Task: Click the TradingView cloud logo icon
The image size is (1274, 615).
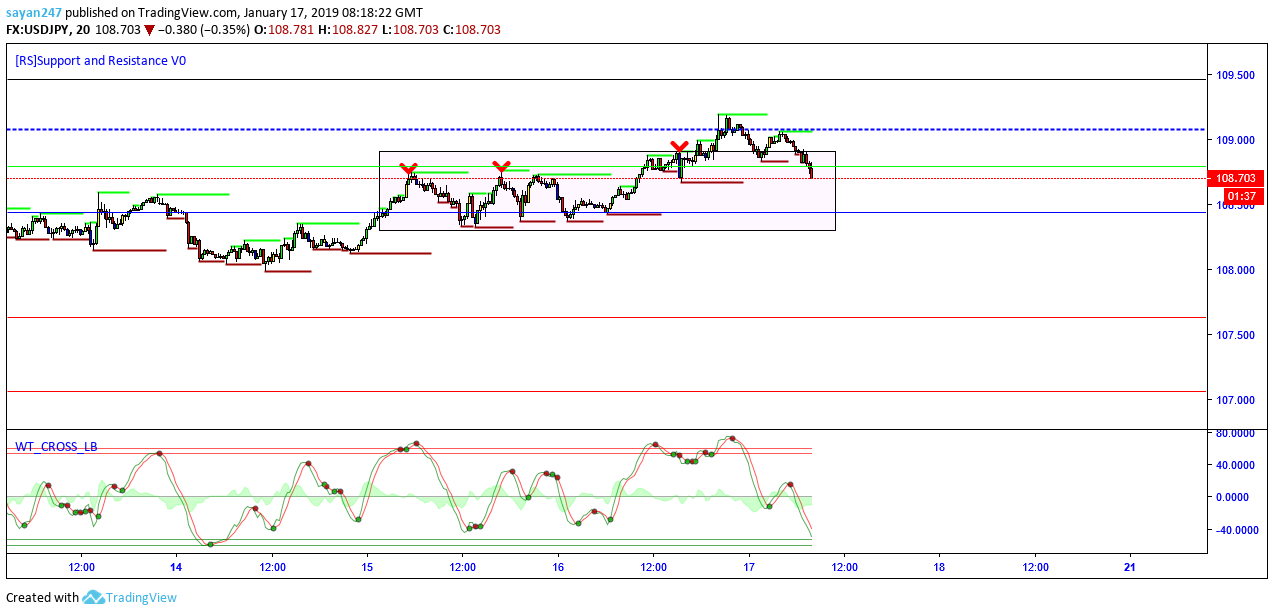Action: (x=93, y=597)
